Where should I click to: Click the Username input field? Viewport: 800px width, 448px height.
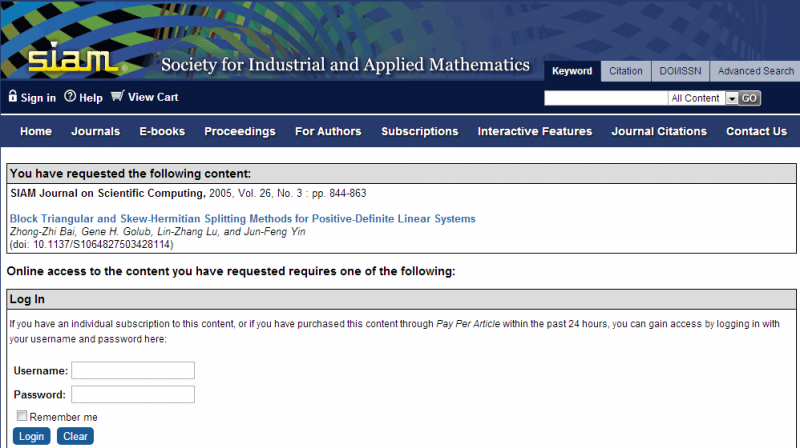(133, 370)
